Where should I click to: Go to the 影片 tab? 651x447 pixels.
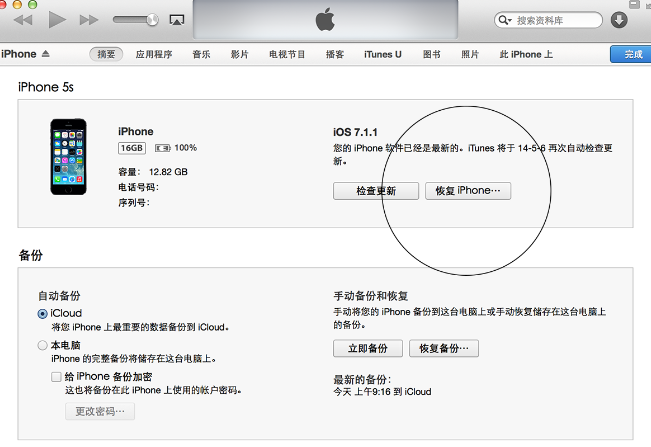[x=240, y=54]
